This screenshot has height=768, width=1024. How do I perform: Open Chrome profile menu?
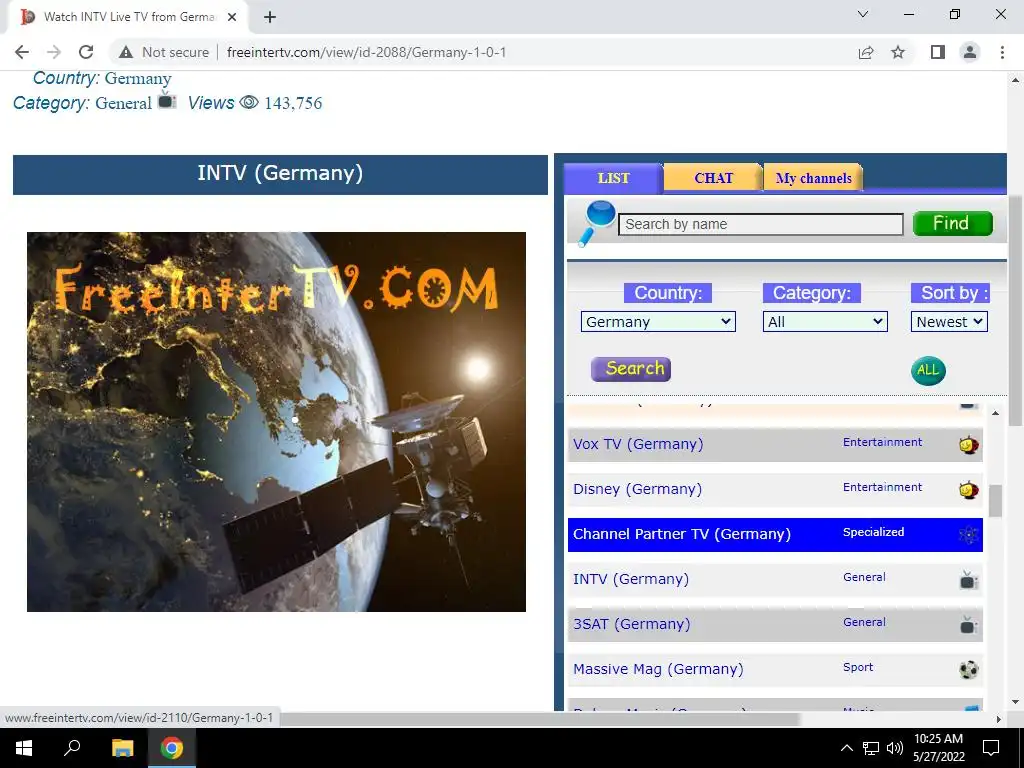tap(970, 52)
